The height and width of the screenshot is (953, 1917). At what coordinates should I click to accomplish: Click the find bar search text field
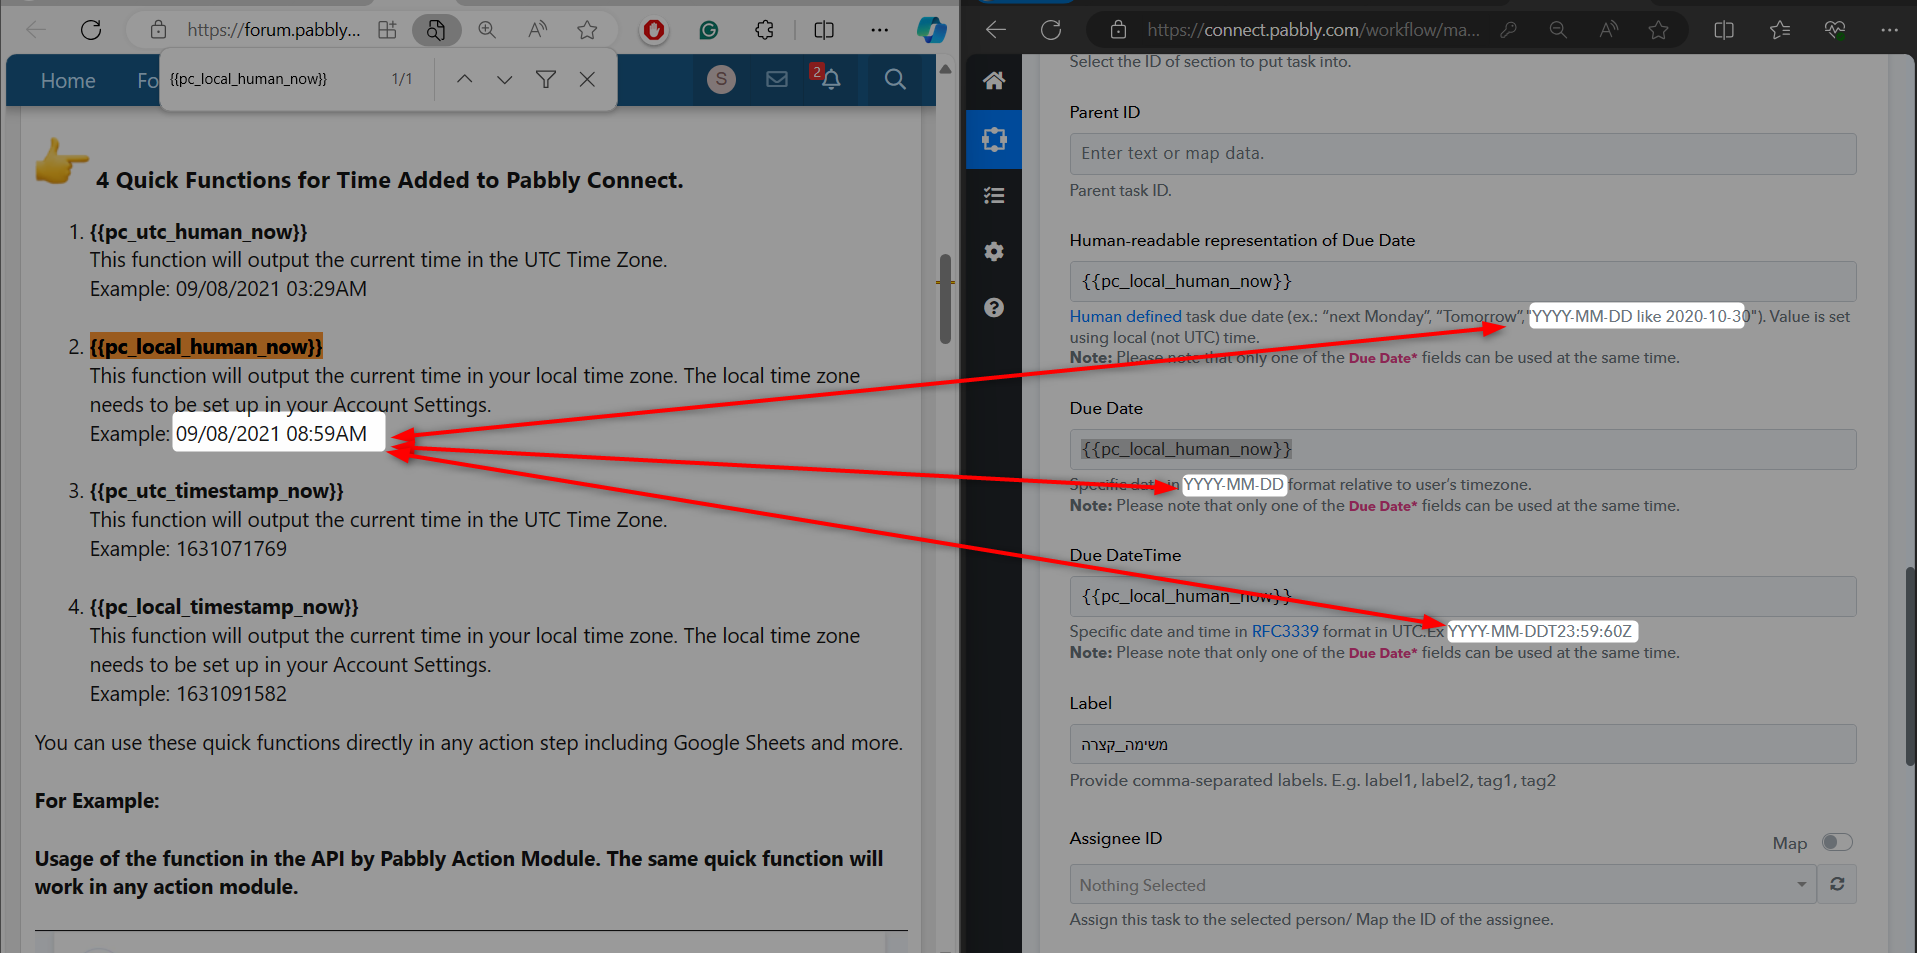[270, 79]
